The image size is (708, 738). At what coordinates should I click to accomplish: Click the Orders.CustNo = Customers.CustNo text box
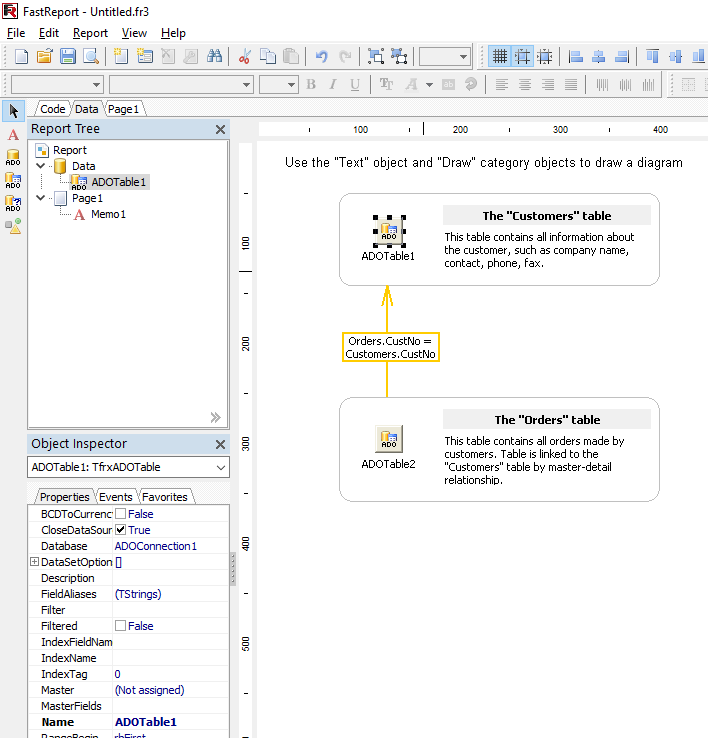point(391,347)
